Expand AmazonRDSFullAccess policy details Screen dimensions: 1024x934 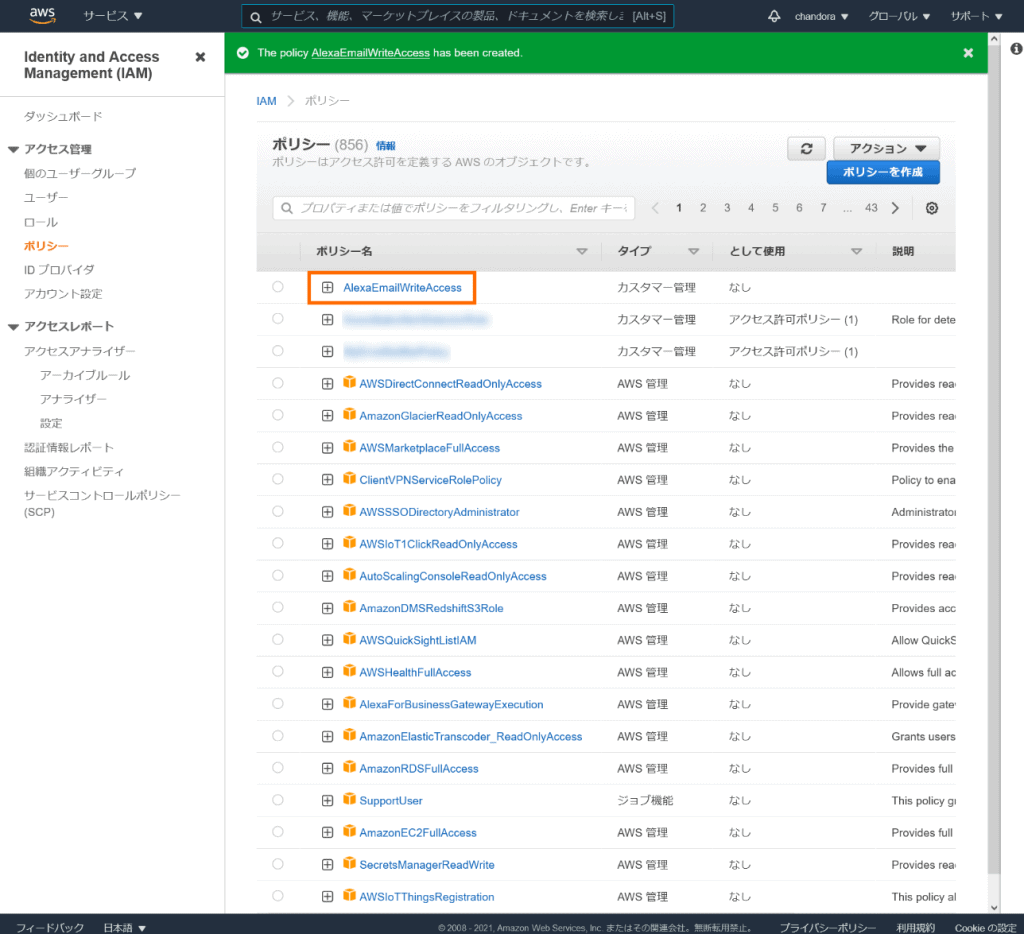point(327,769)
